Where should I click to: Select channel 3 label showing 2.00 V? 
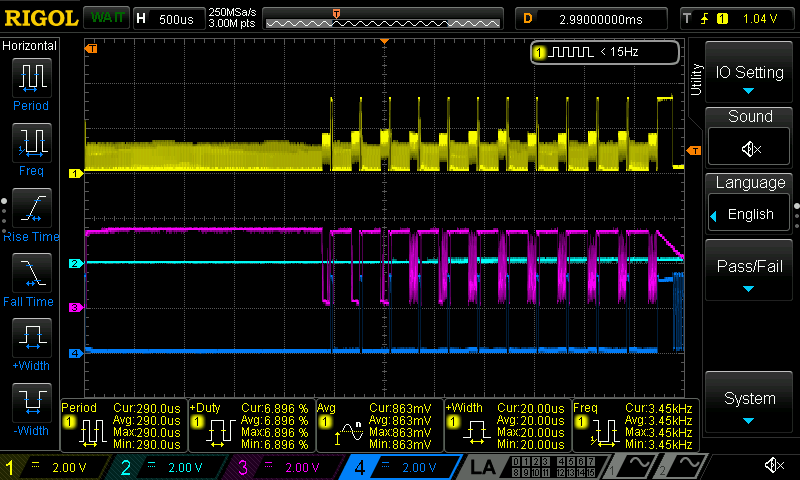click(287, 467)
